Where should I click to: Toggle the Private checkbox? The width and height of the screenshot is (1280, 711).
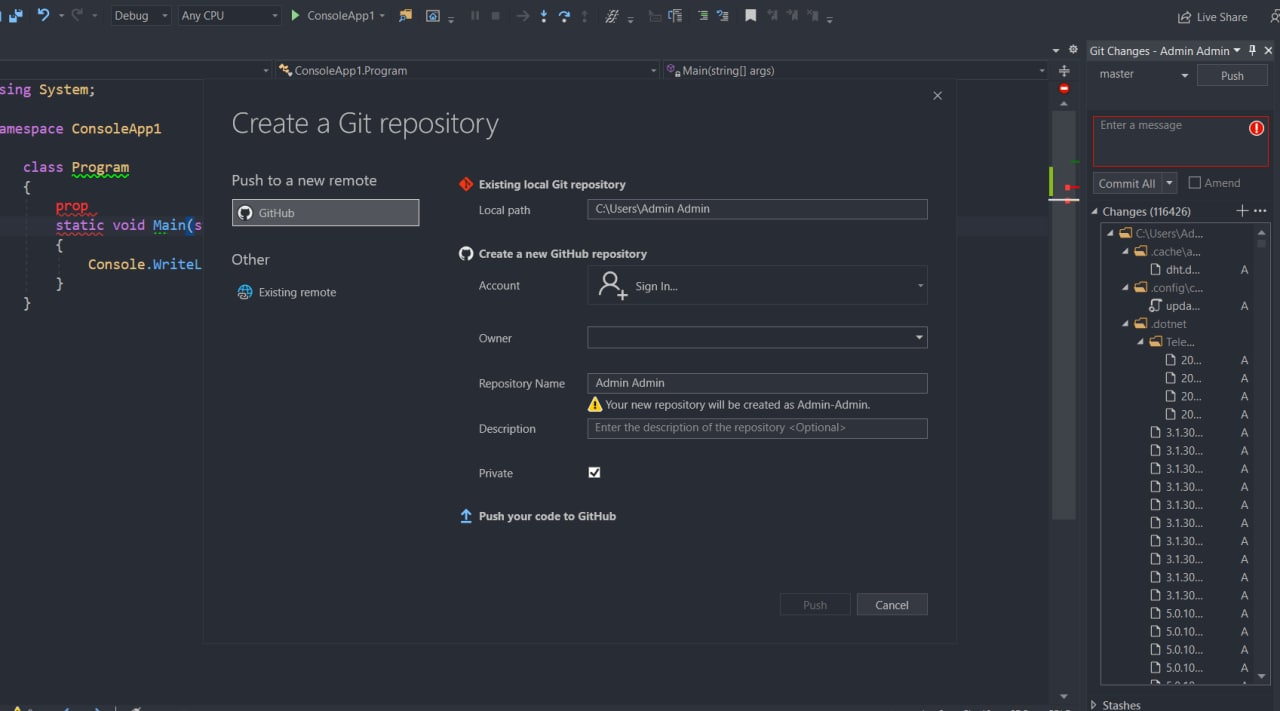594,473
